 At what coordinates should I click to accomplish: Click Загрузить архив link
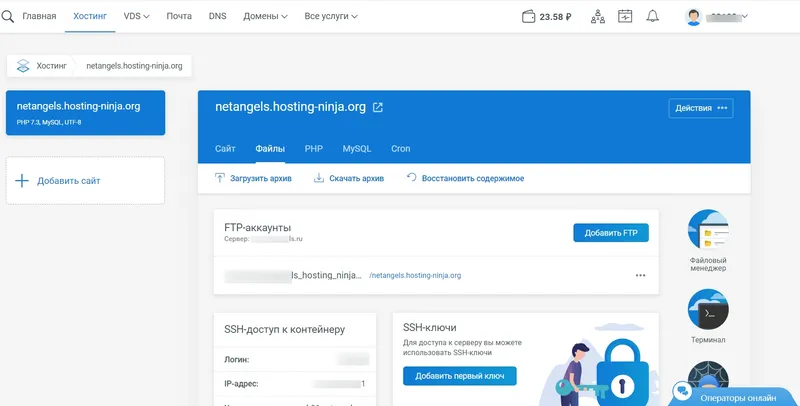pos(261,179)
